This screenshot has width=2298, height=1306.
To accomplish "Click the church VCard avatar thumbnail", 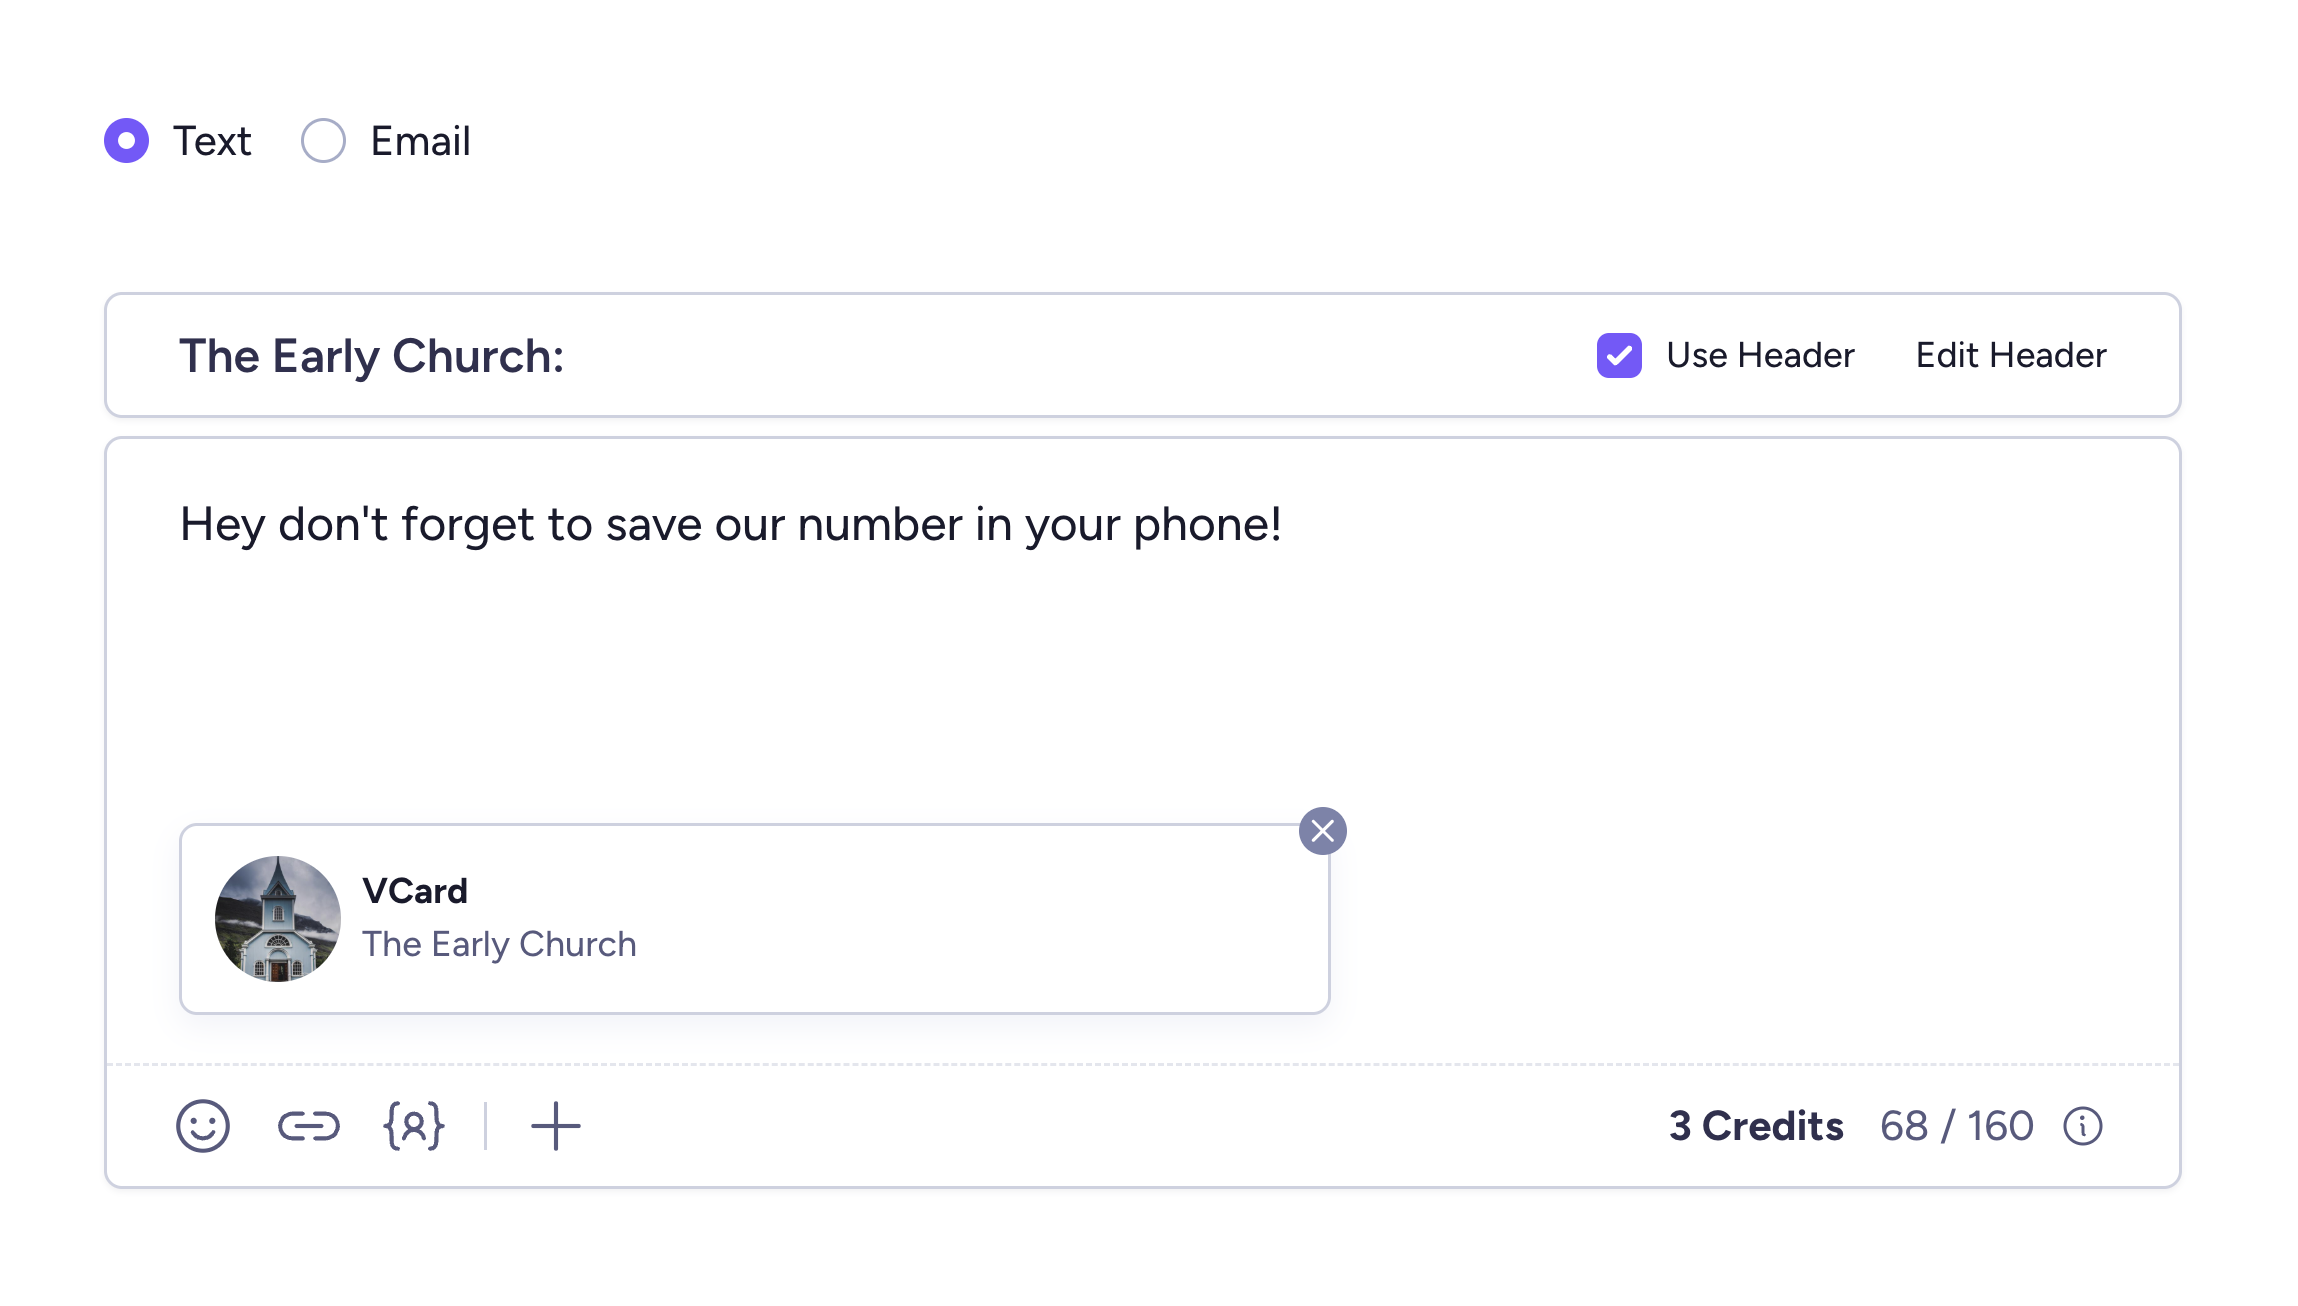I will point(278,919).
